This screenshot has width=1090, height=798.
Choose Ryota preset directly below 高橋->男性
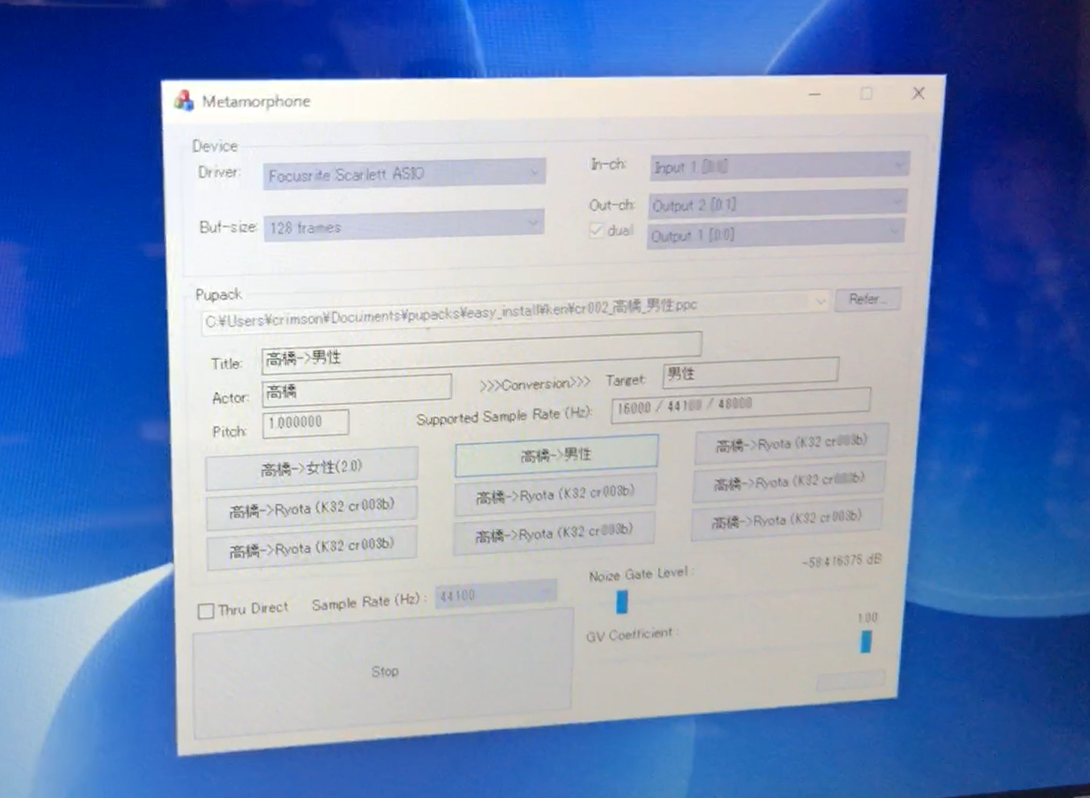(x=555, y=496)
